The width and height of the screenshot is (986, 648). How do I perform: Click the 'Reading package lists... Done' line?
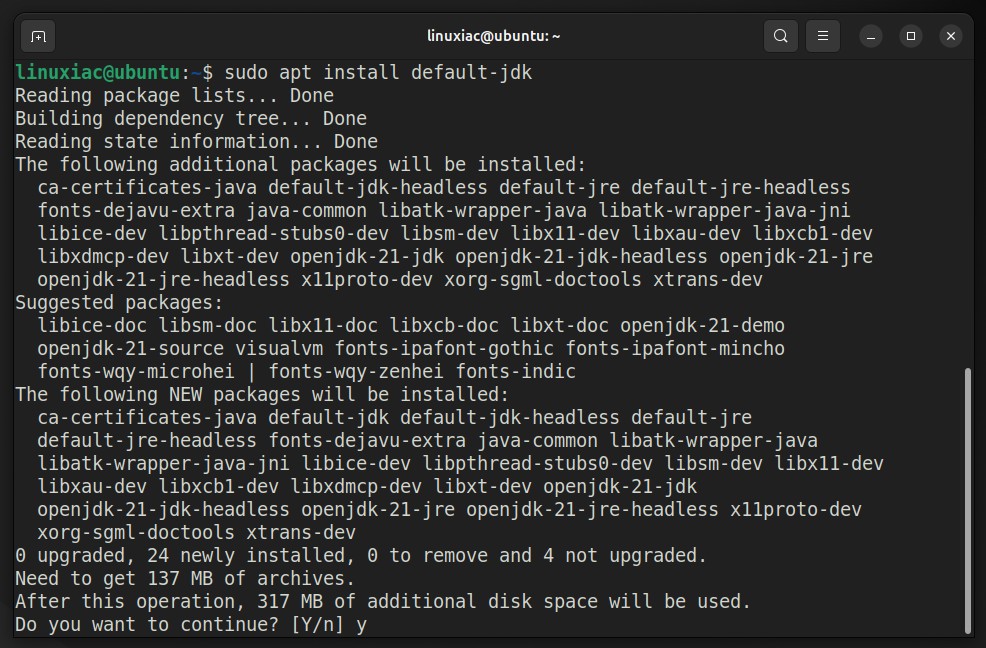coord(174,96)
